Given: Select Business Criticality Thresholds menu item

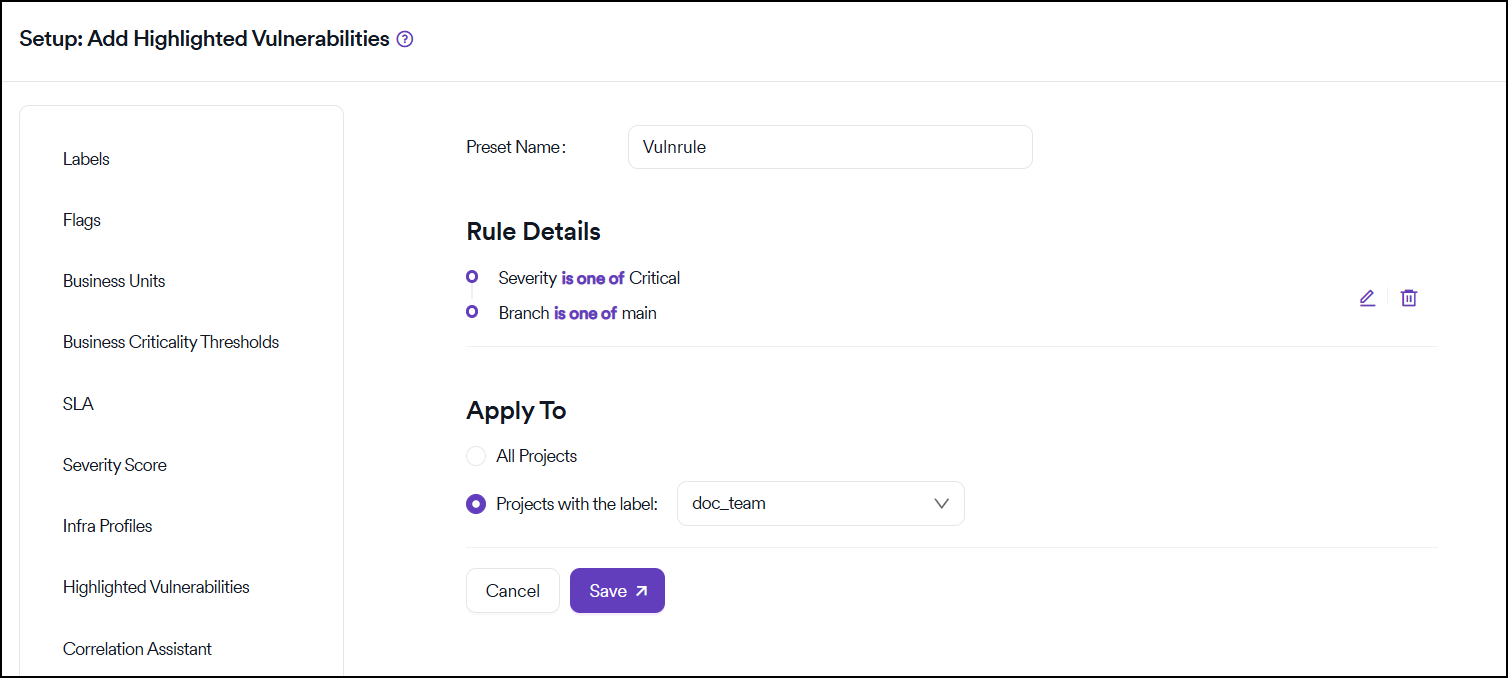Looking at the screenshot, I should (171, 342).
